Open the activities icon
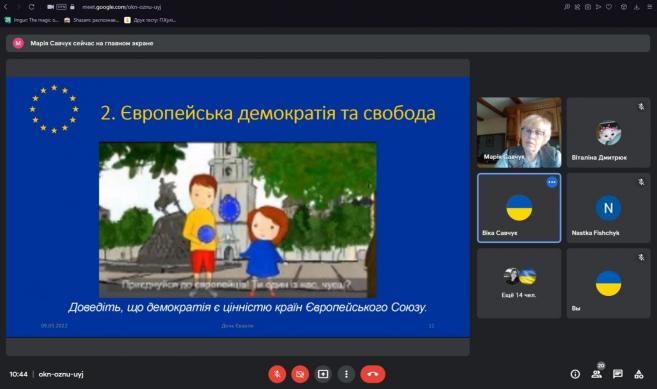The image size is (657, 389). pyautogui.click(x=639, y=374)
